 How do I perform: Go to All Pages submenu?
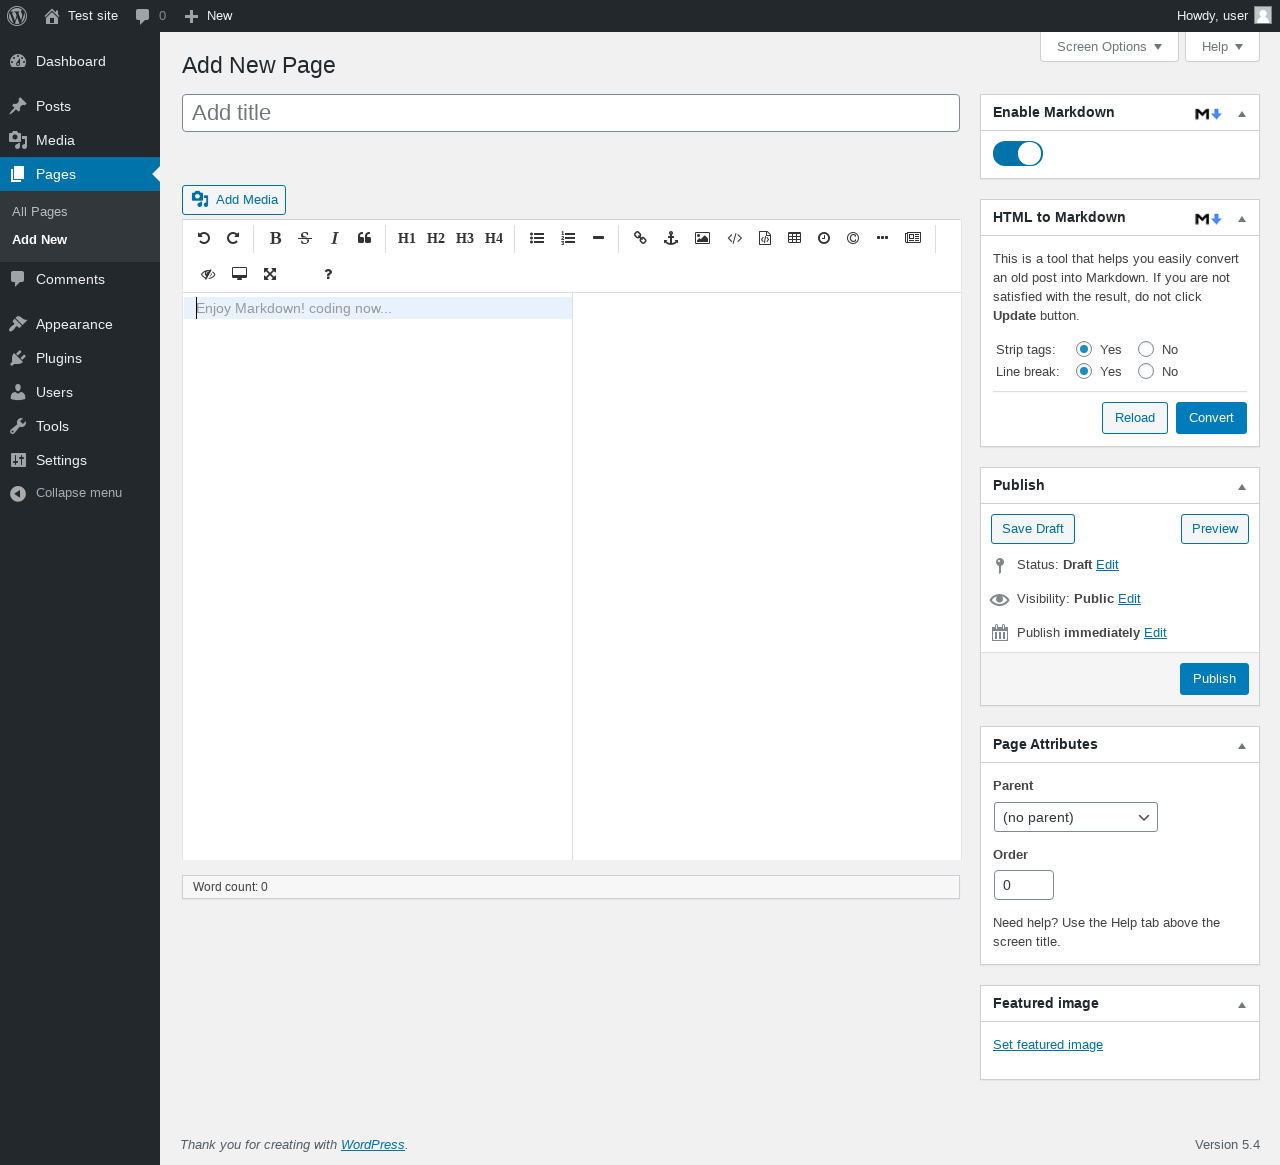click(40, 212)
